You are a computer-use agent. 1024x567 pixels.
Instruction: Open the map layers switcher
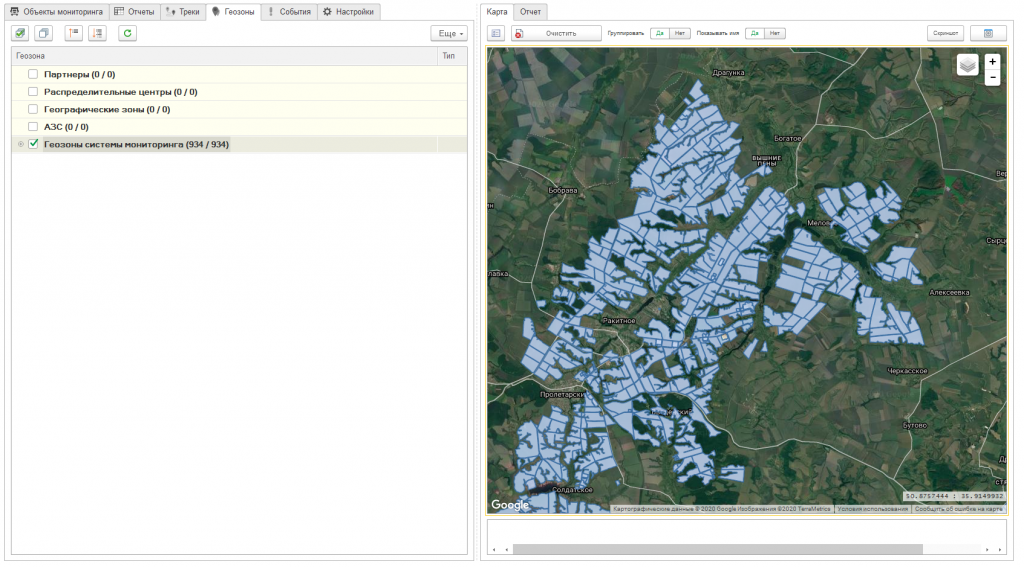click(967, 65)
